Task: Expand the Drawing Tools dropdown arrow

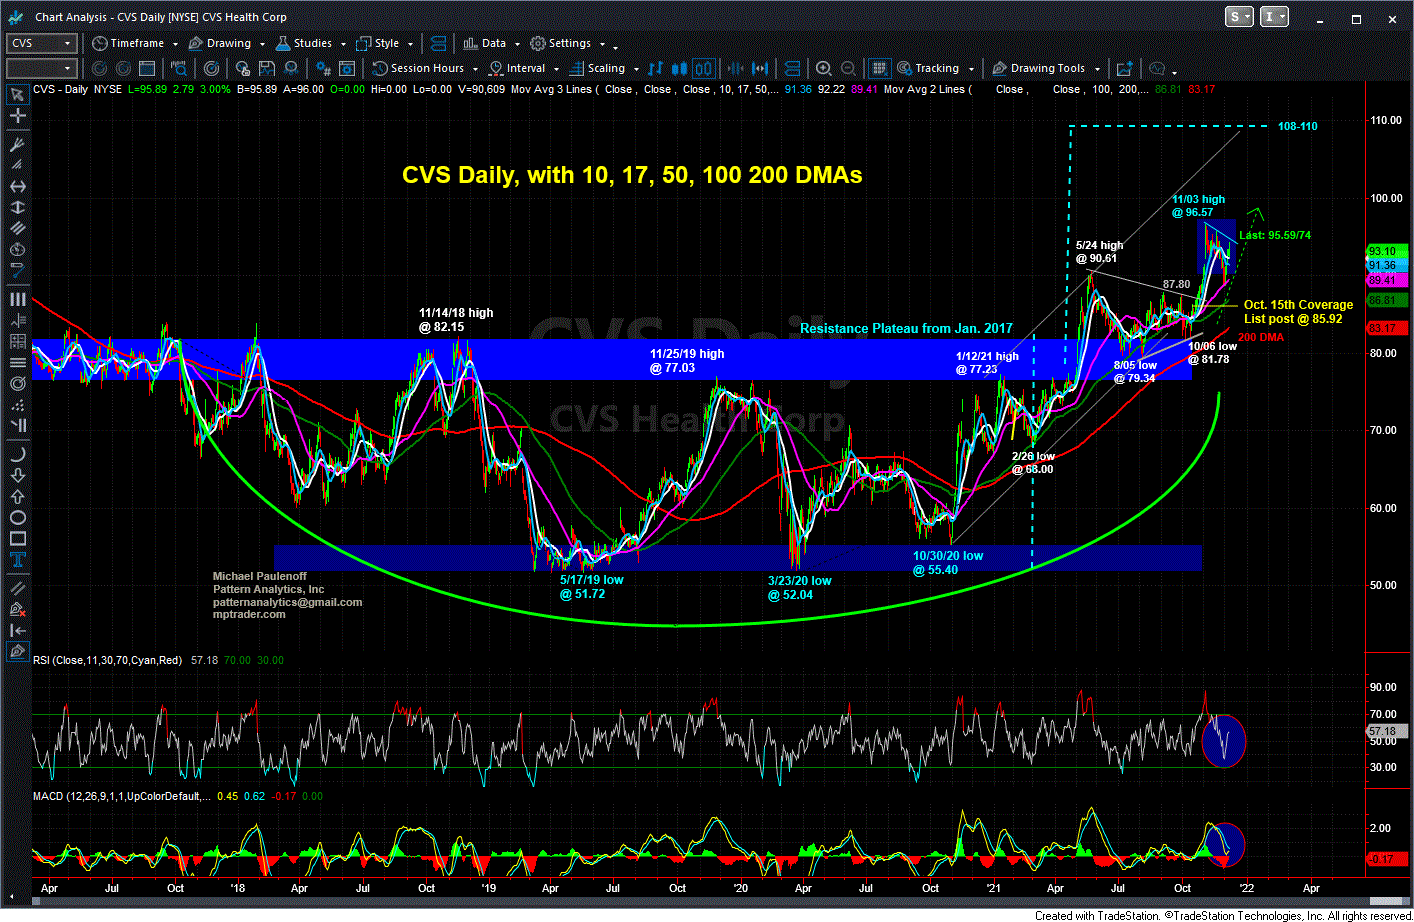Action: coord(1097,69)
